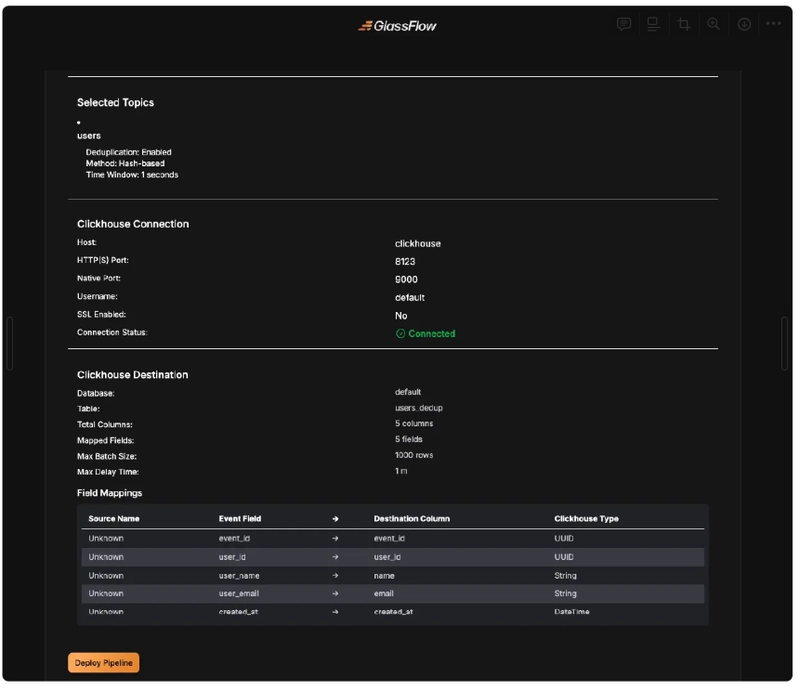
Task: Click the HTTP(S) port value 8123
Action: pyautogui.click(x=405, y=261)
